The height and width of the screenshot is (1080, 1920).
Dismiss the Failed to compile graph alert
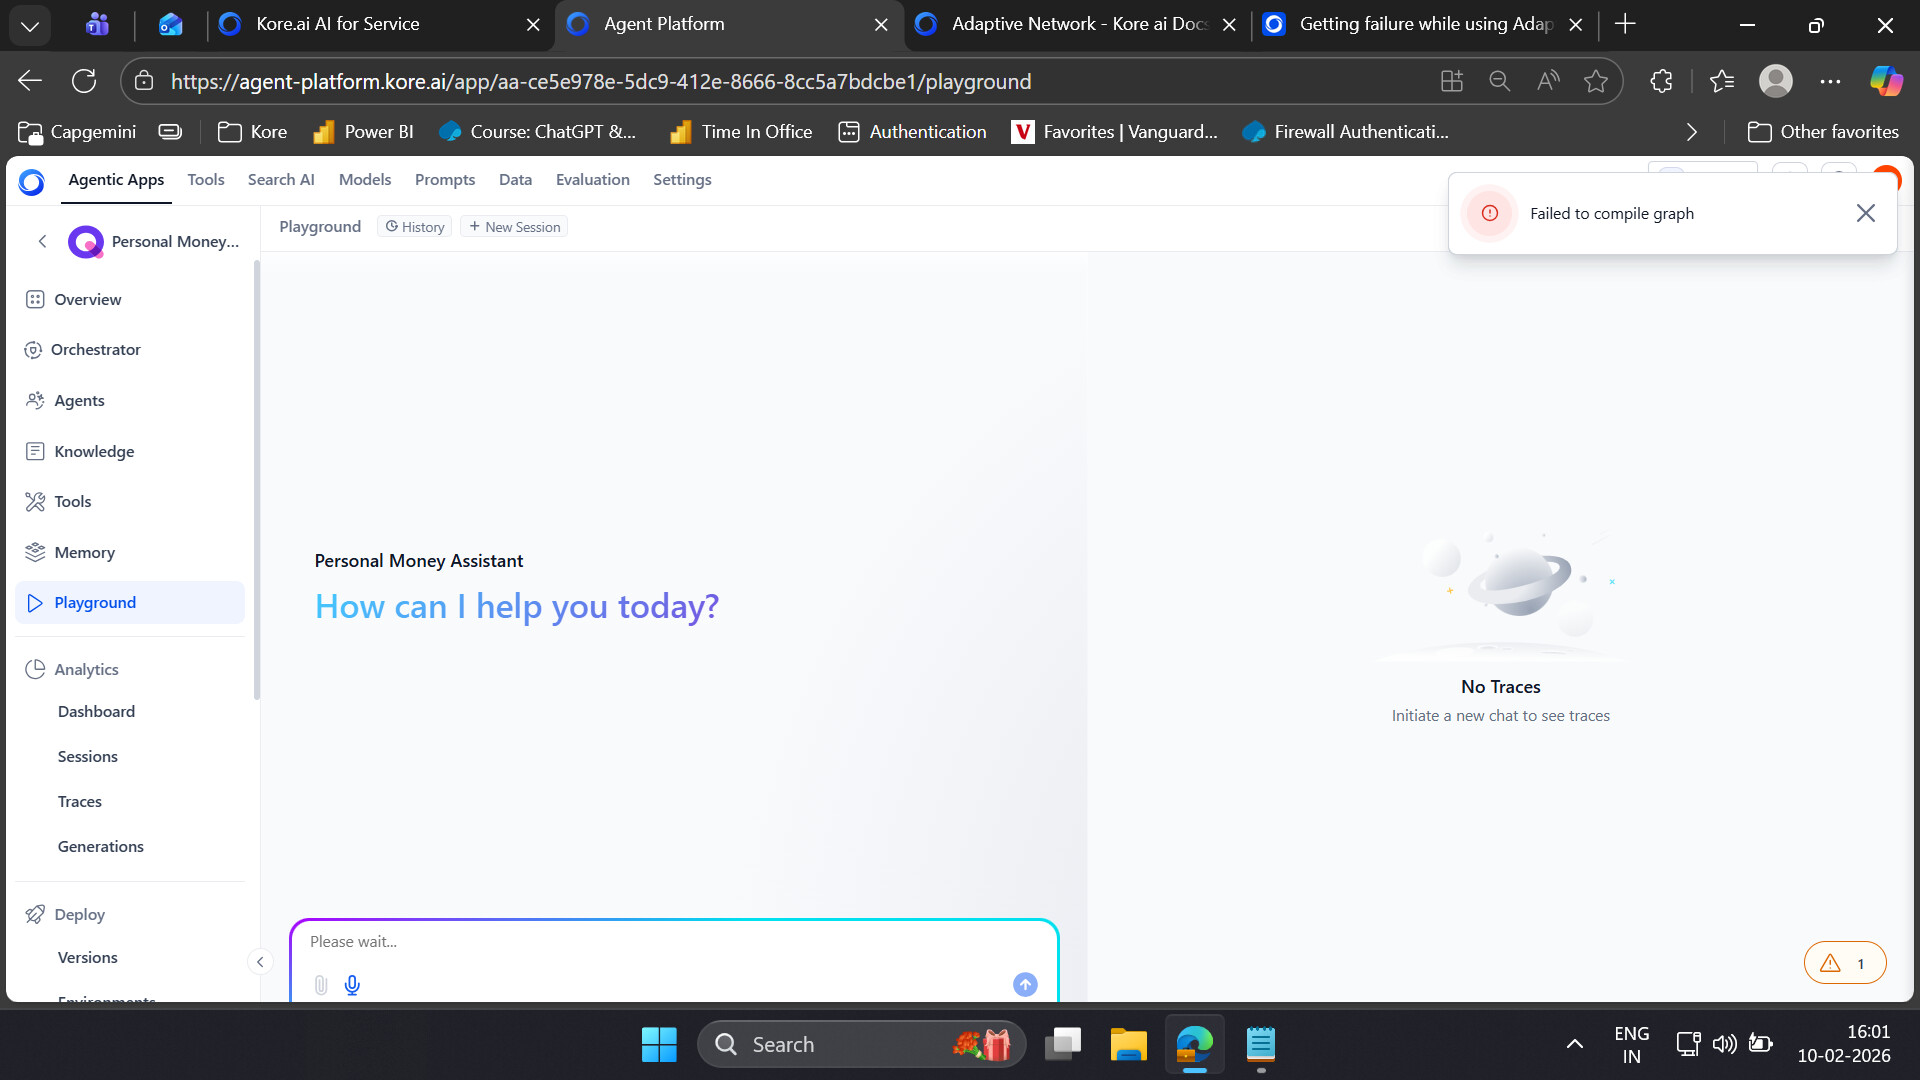tap(1865, 213)
